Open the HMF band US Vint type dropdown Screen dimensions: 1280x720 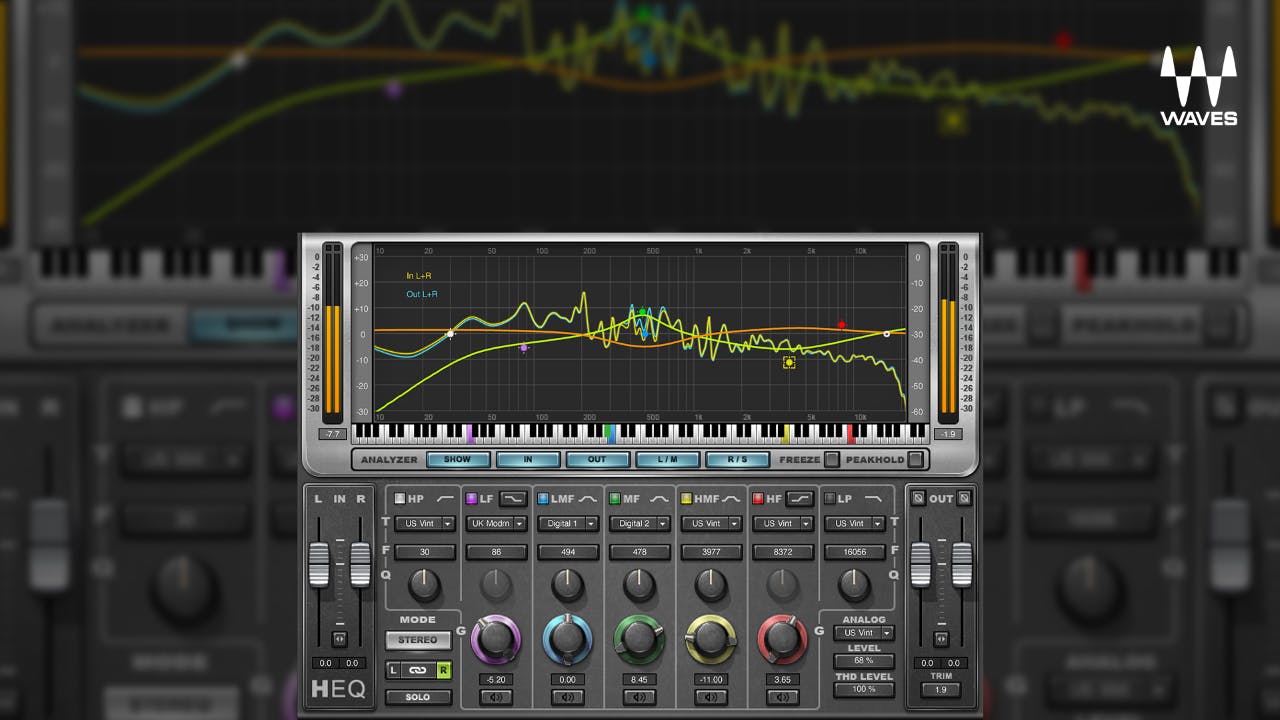coord(712,523)
